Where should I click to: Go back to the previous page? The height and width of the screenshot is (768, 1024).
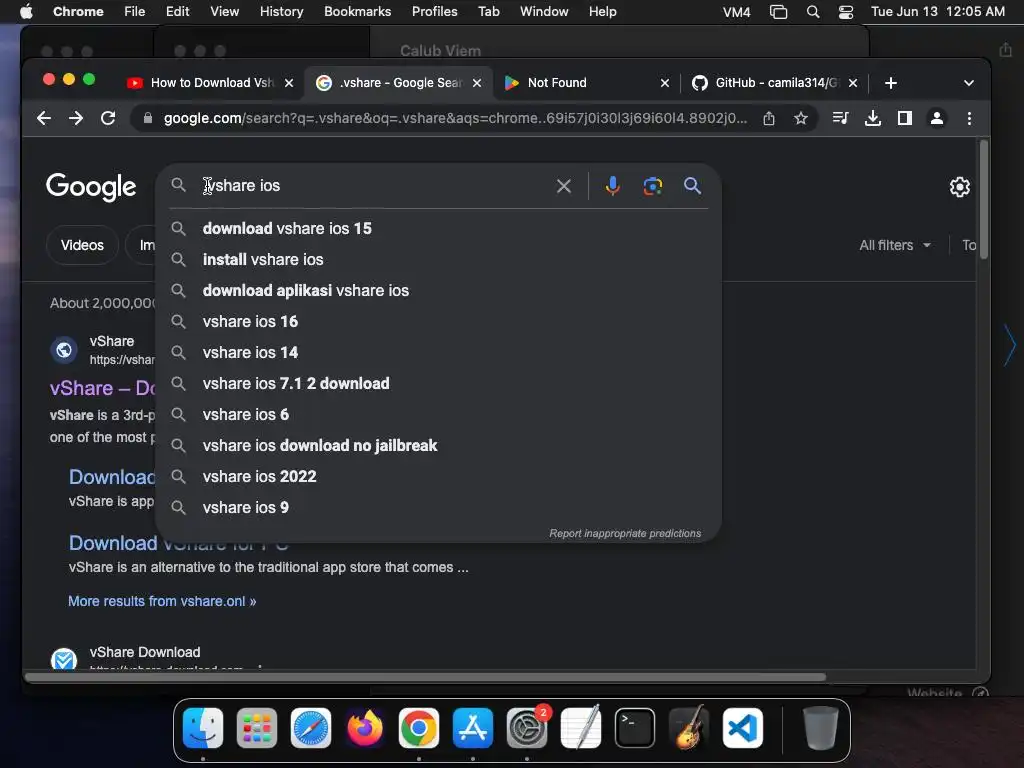(x=44, y=118)
